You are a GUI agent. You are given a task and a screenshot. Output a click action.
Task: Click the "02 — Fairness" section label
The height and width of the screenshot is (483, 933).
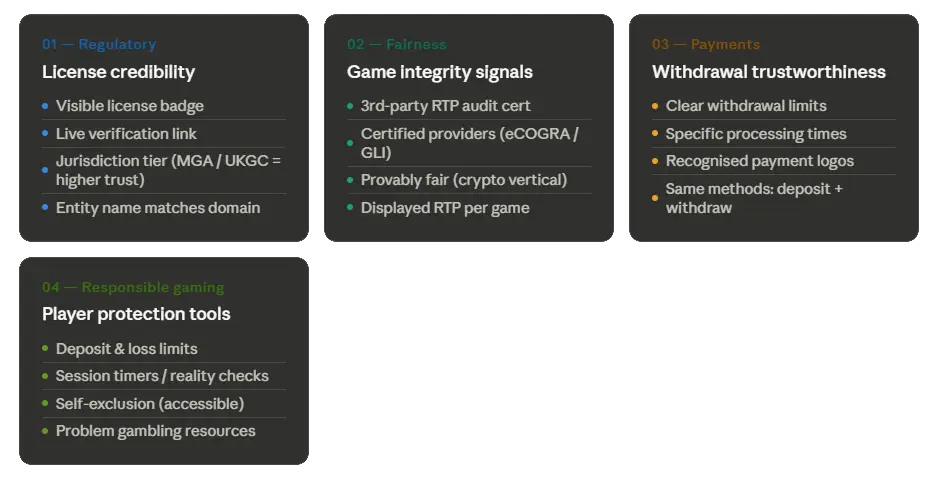(x=396, y=44)
